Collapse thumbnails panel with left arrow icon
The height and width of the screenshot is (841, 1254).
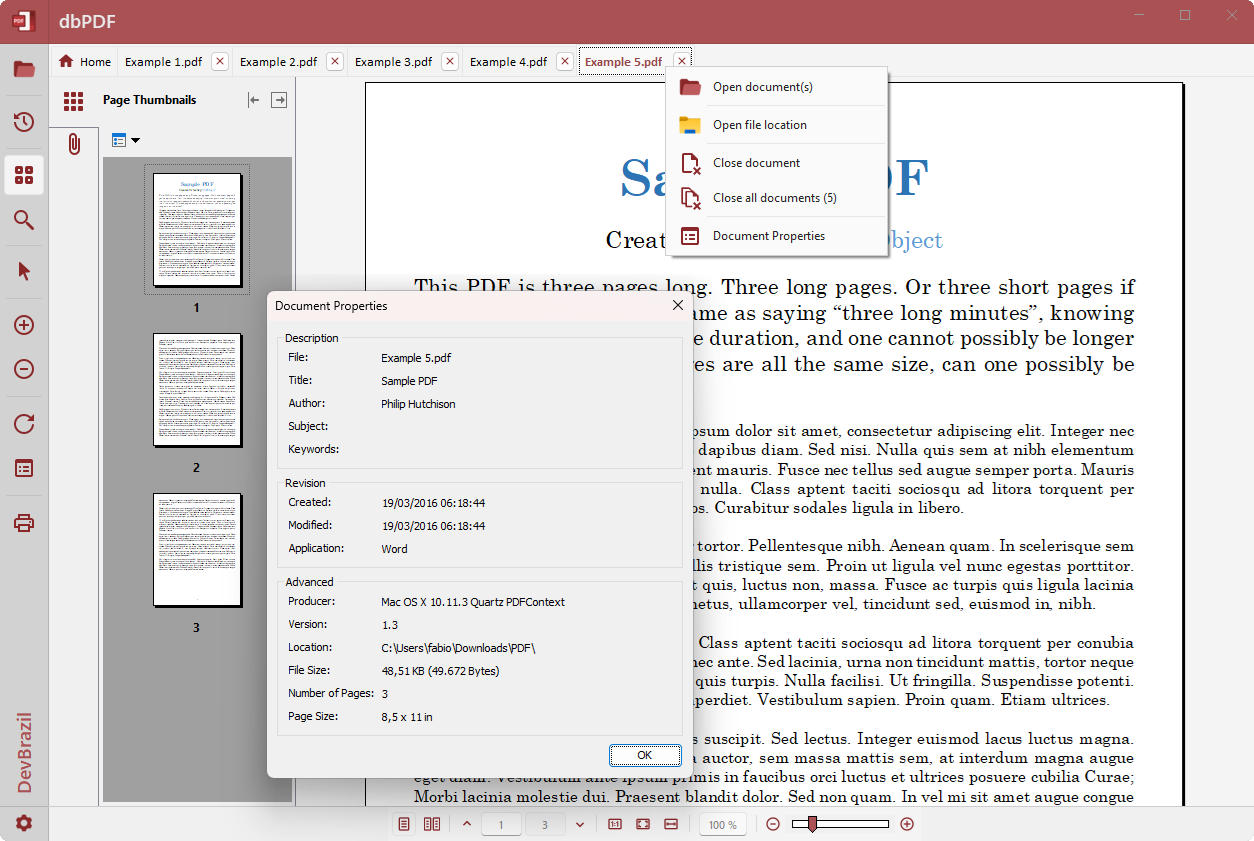253,100
